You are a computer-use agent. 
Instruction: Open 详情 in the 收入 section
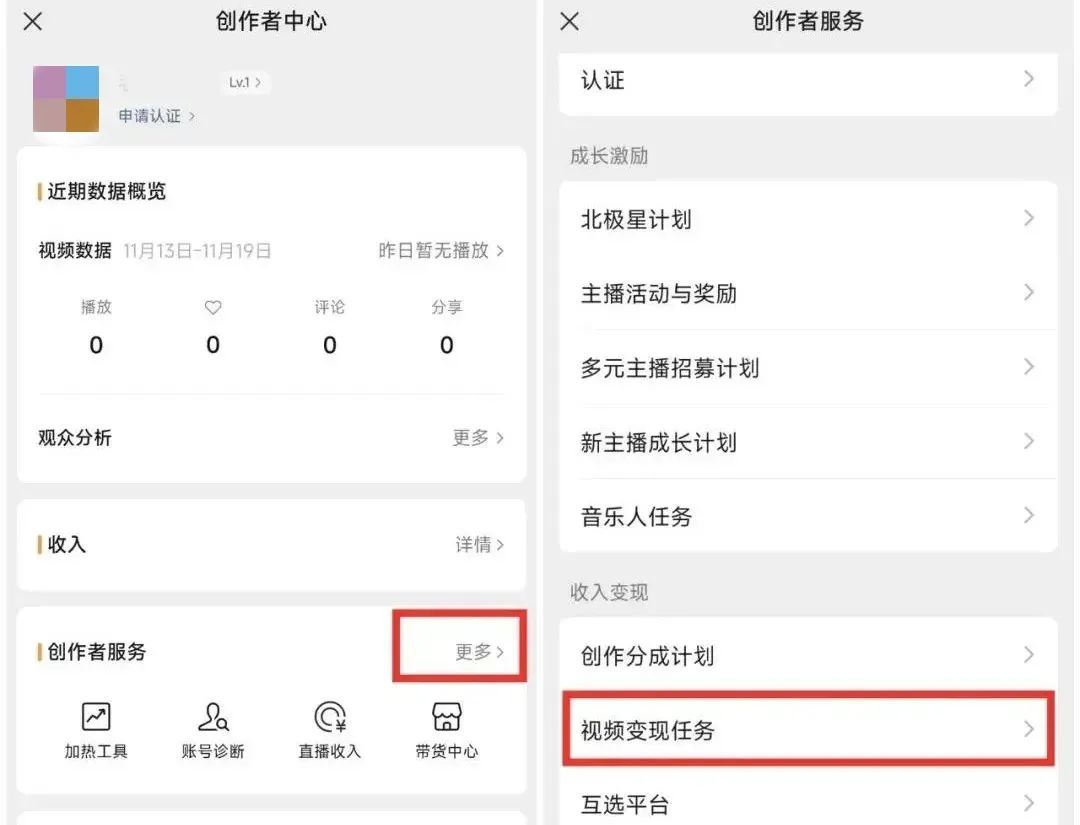tap(479, 545)
